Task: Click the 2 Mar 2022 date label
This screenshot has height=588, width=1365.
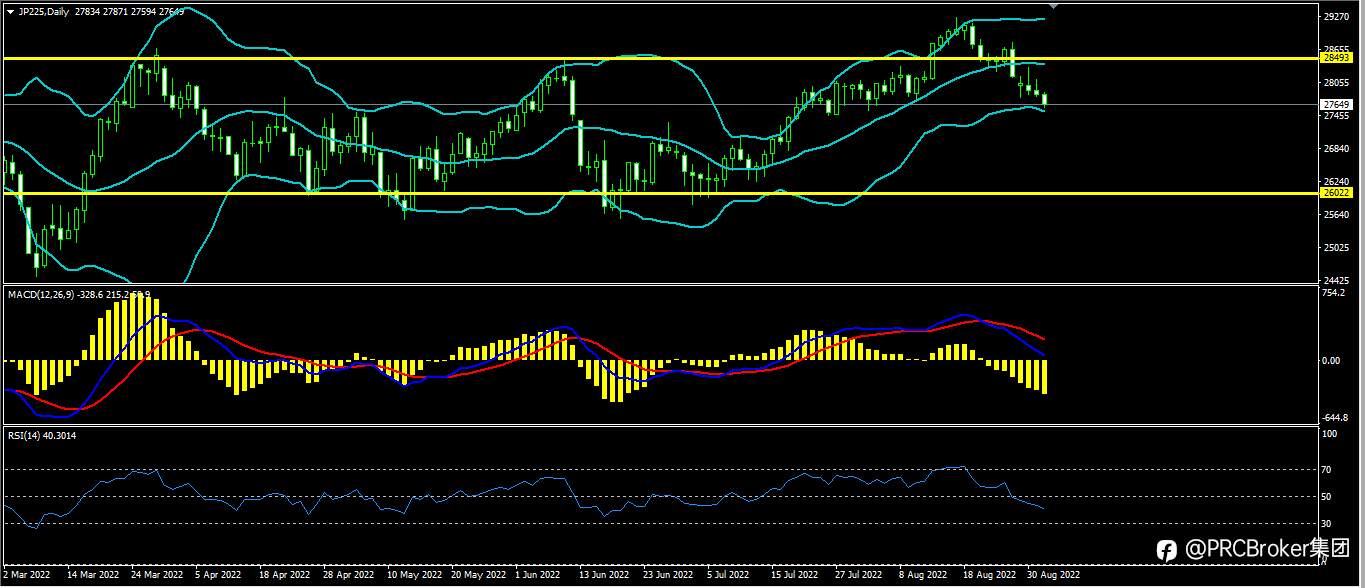Action: click(27, 575)
